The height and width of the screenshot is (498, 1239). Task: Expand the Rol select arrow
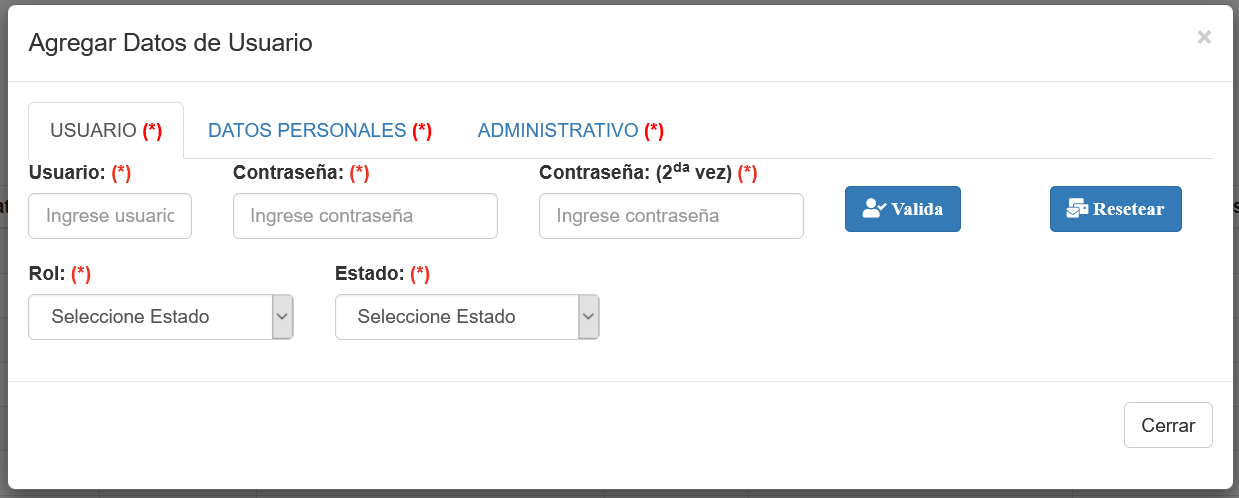pyautogui.click(x=283, y=317)
